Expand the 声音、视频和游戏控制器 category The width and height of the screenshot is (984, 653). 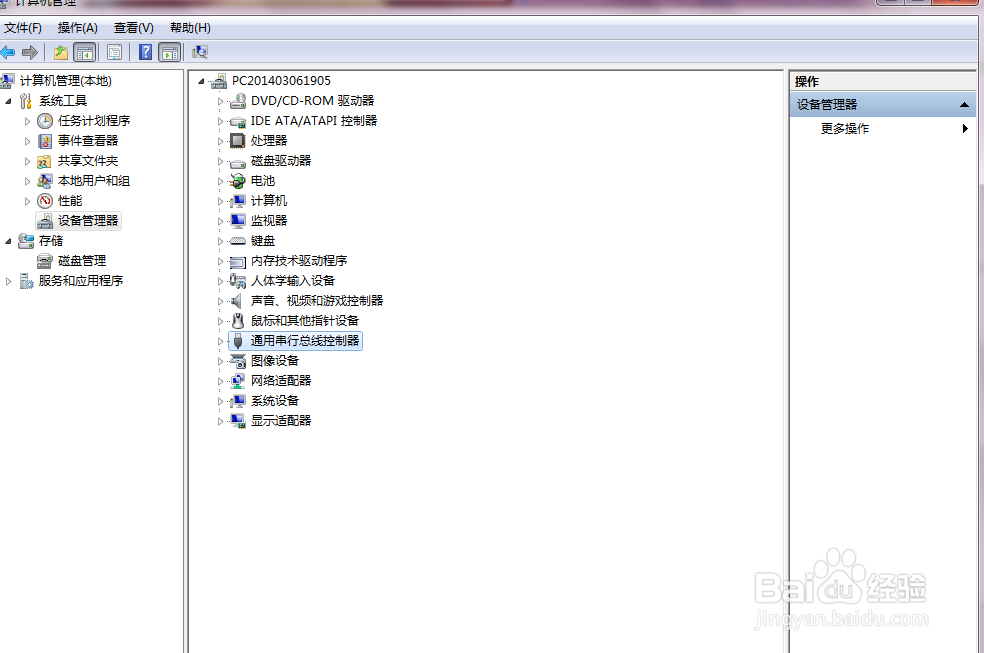pos(220,301)
